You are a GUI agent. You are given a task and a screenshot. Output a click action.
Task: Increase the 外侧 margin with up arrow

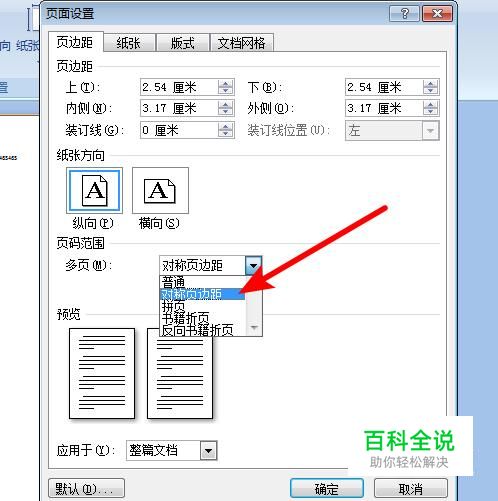(430, 104)
